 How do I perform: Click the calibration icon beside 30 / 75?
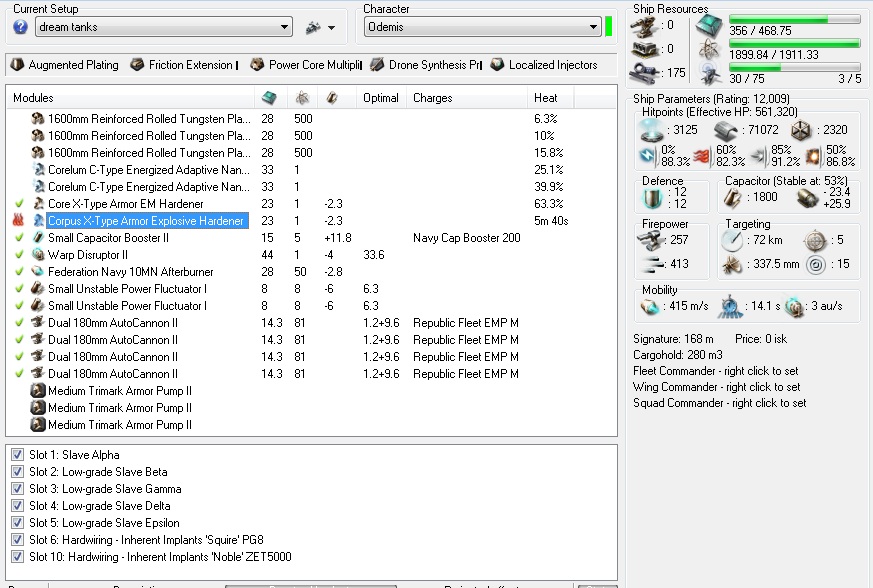click(x=710, y=74)
